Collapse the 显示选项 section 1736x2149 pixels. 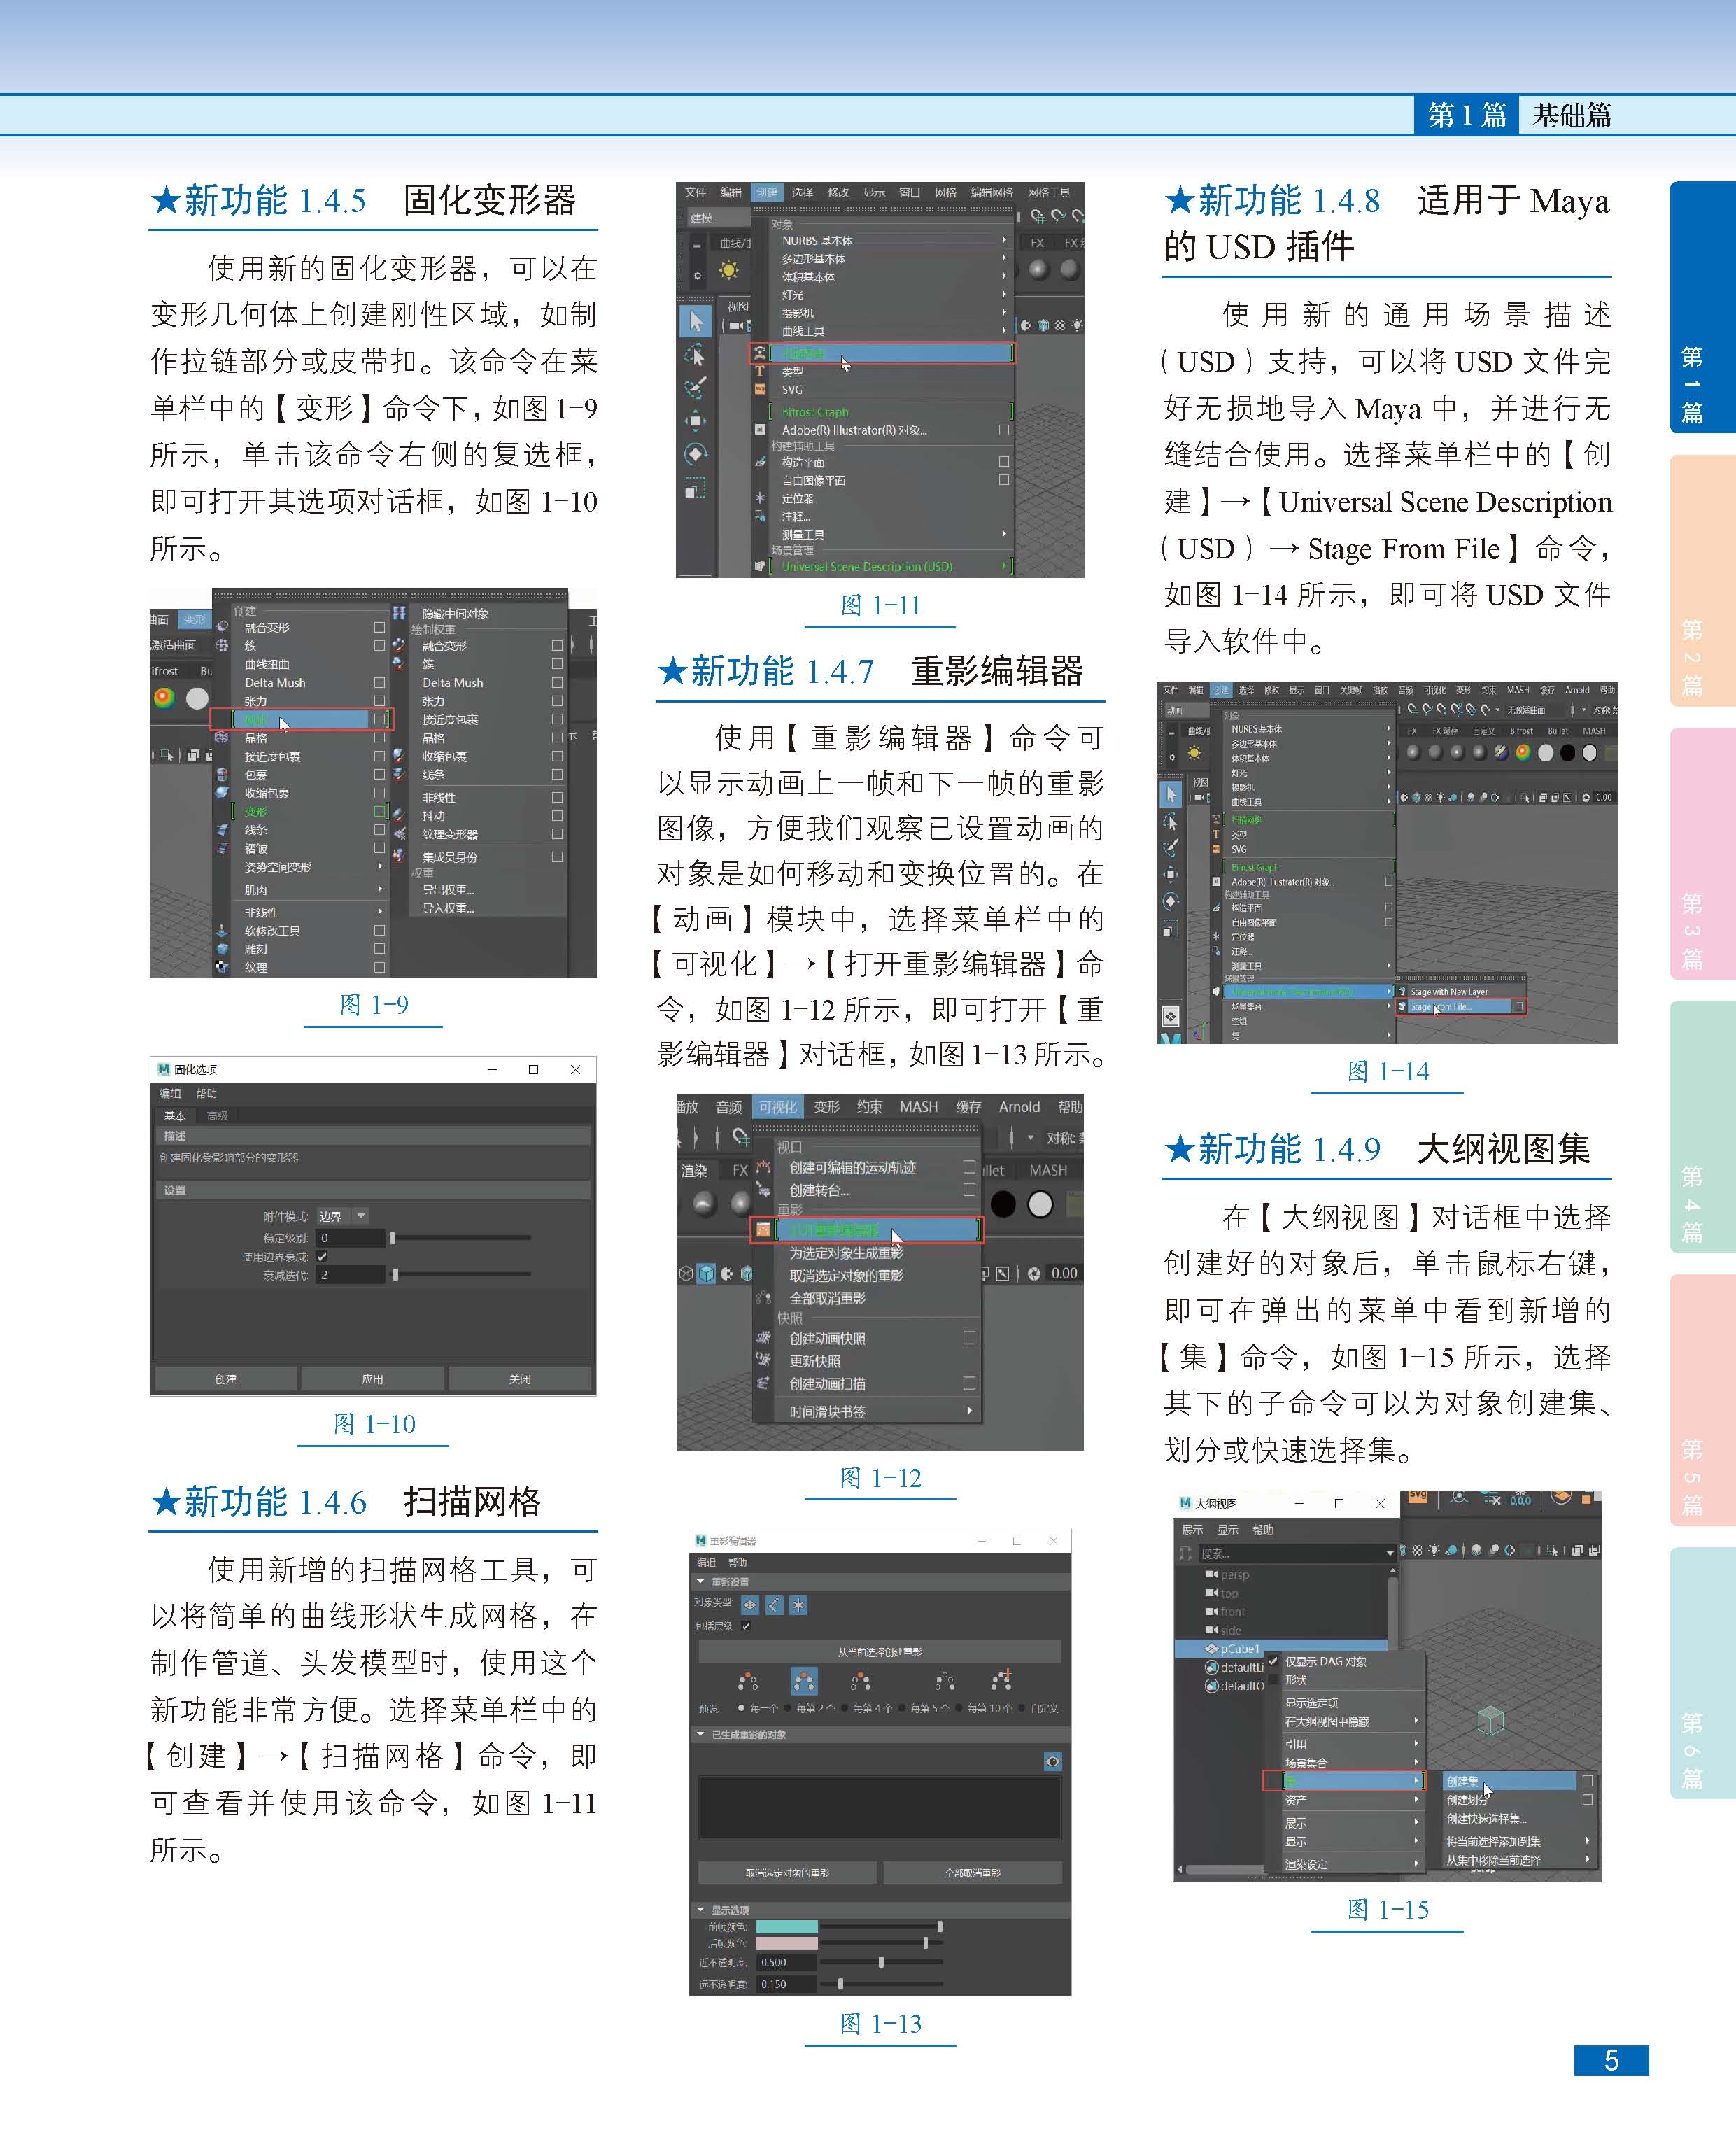click(x=701, y=1910)
